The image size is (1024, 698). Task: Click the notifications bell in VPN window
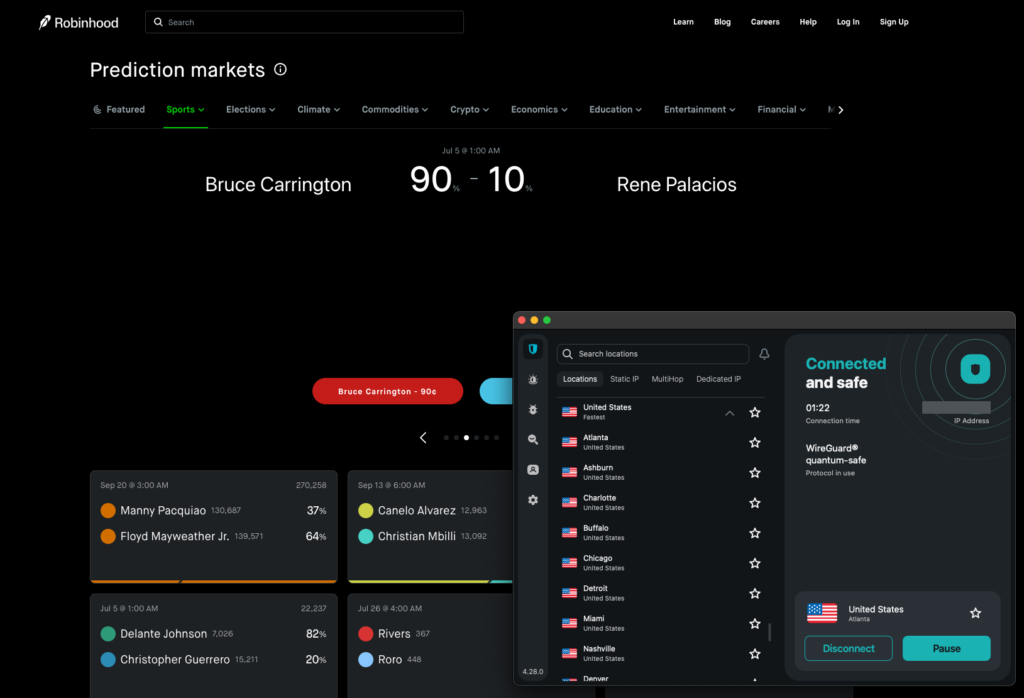click(764, 354)
